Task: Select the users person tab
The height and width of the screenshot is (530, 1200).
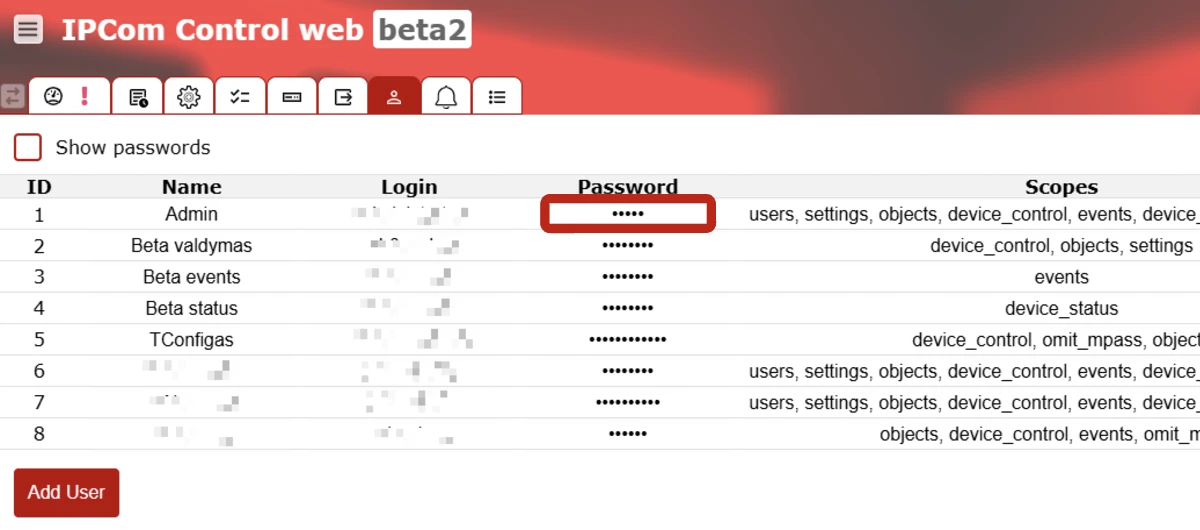Action: (394, 97)
